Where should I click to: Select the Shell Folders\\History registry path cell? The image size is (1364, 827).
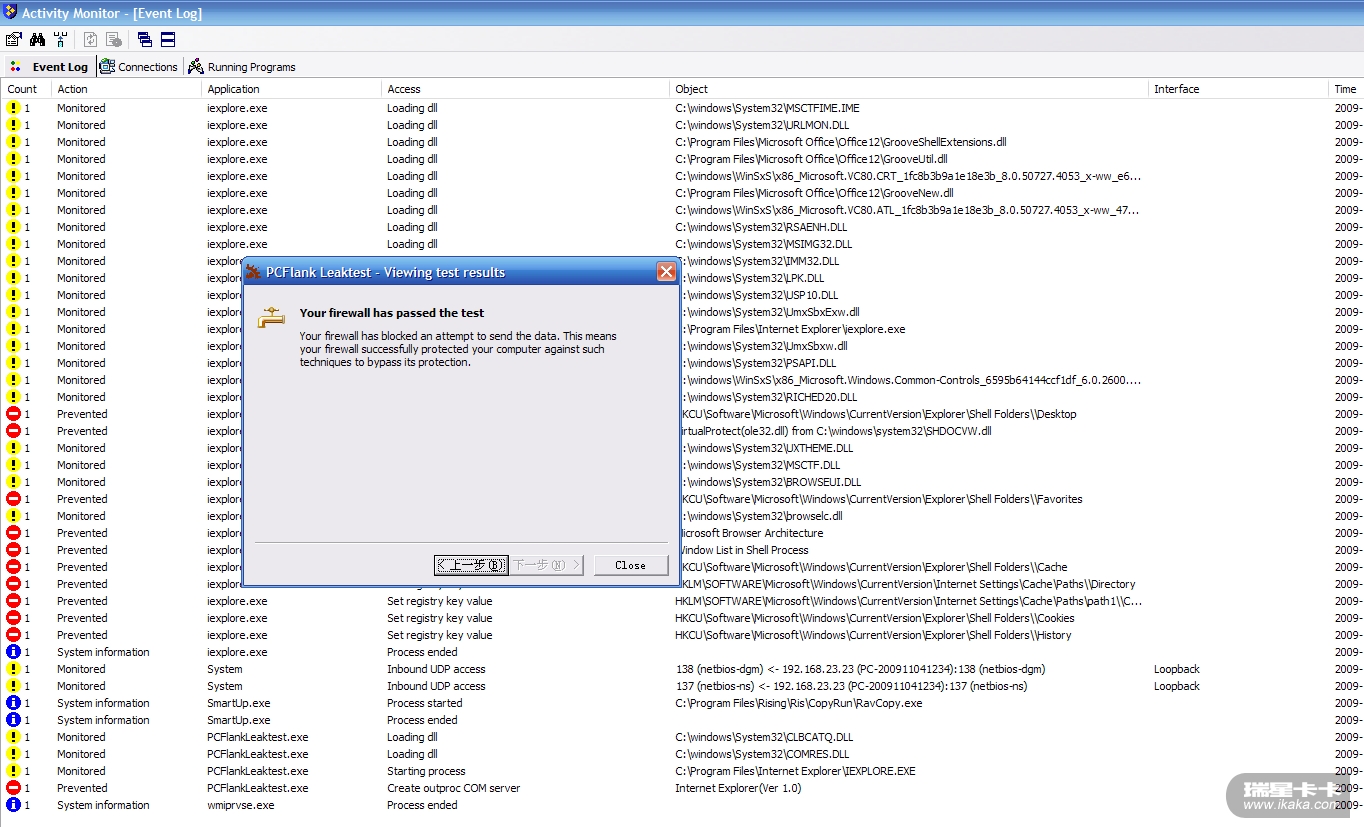click(873, 635)
